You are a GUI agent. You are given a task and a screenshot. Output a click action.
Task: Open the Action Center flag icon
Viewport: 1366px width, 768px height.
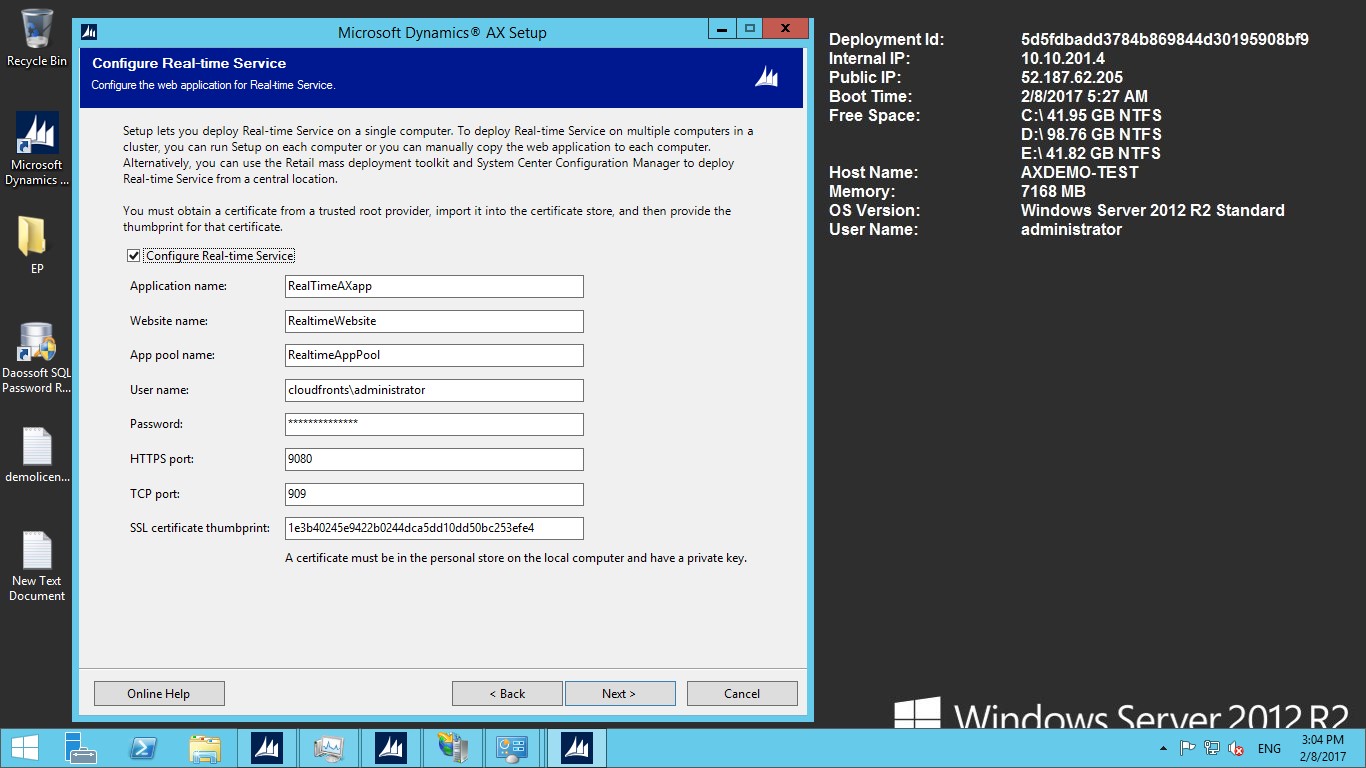(1188, 748)
